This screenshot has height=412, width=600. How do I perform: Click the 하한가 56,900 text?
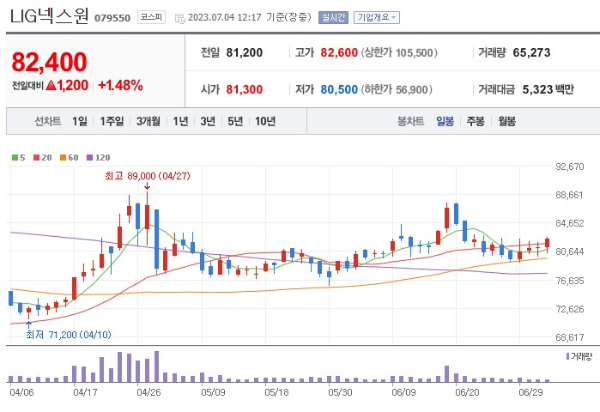click(x=396, y=90)
